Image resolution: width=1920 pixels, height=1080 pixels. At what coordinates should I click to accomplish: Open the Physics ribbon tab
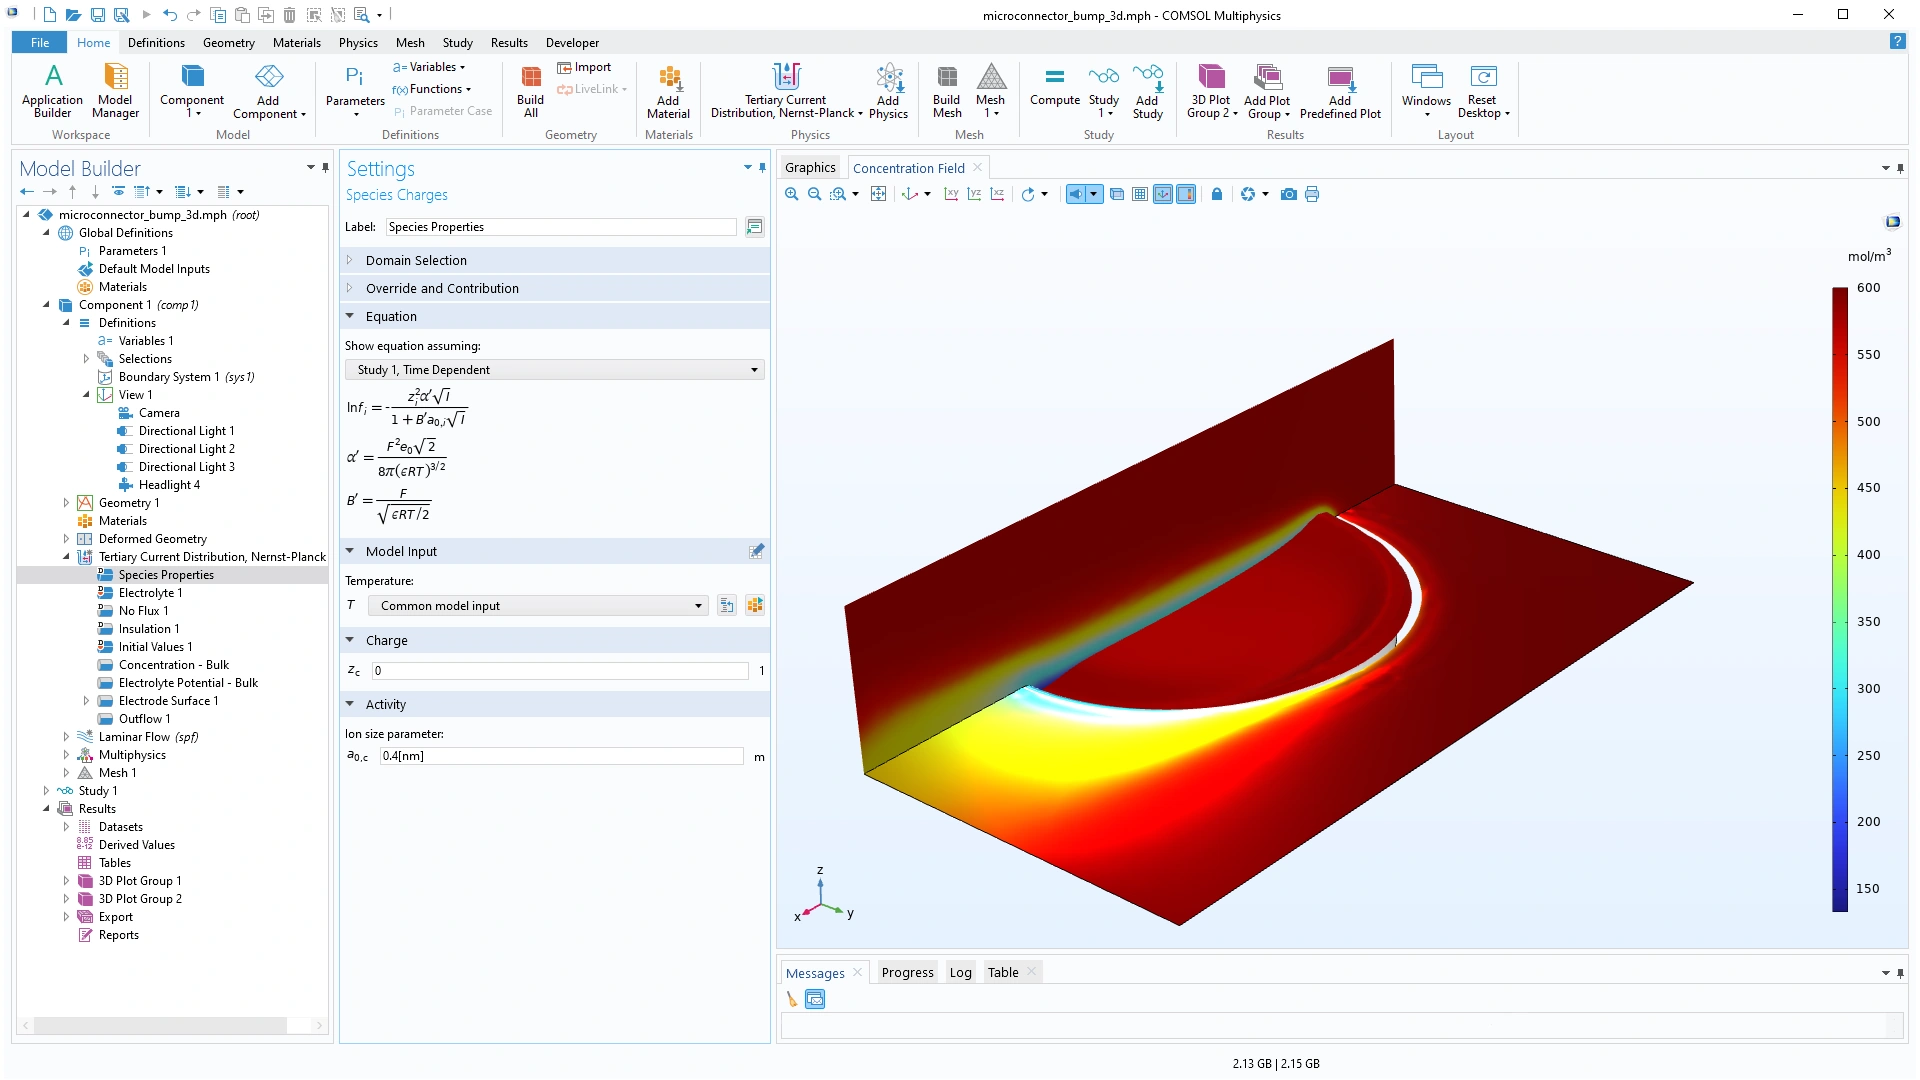(x=357, y=43)
